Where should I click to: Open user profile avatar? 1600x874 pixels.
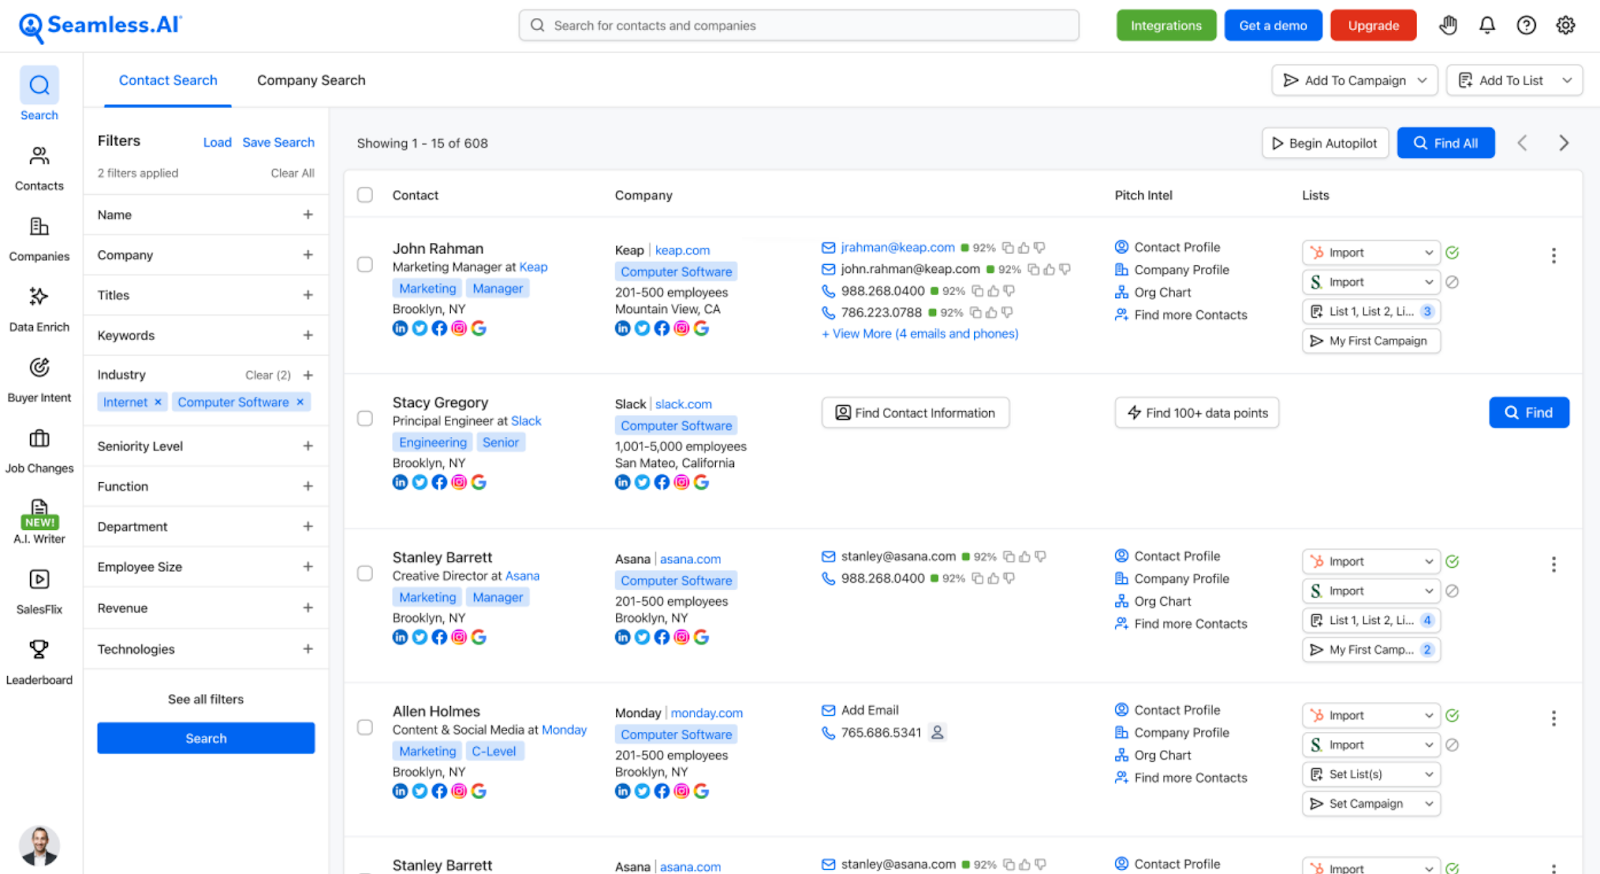[x=39, y=846]
